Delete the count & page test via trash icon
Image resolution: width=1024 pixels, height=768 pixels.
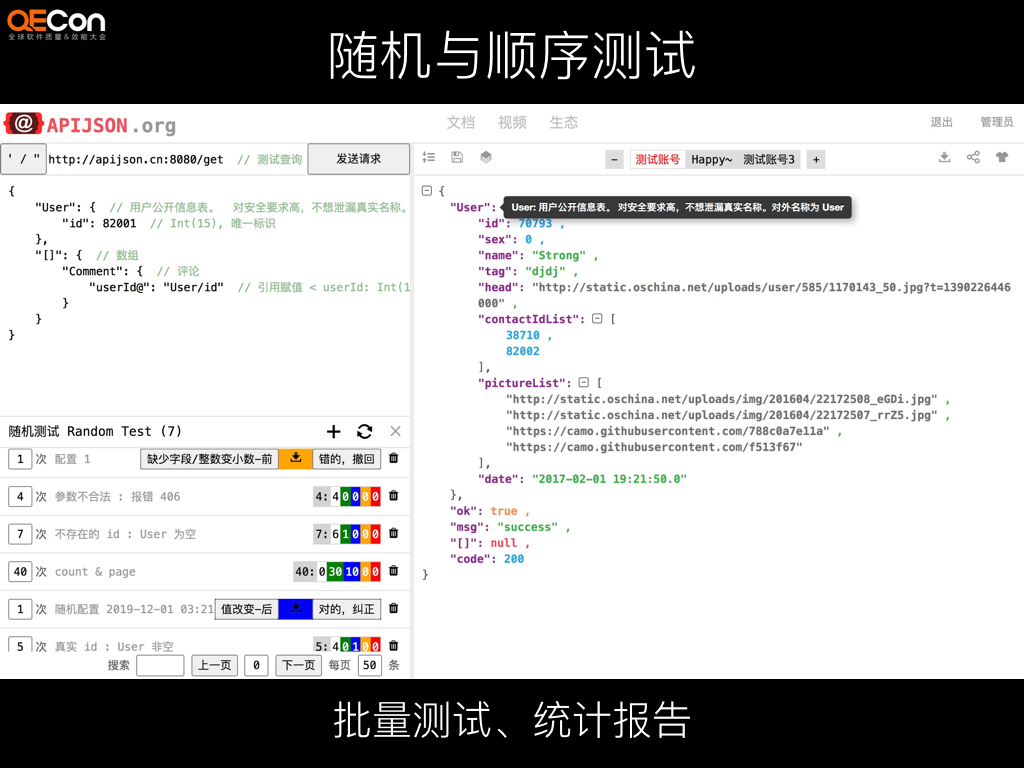[393, 571]
